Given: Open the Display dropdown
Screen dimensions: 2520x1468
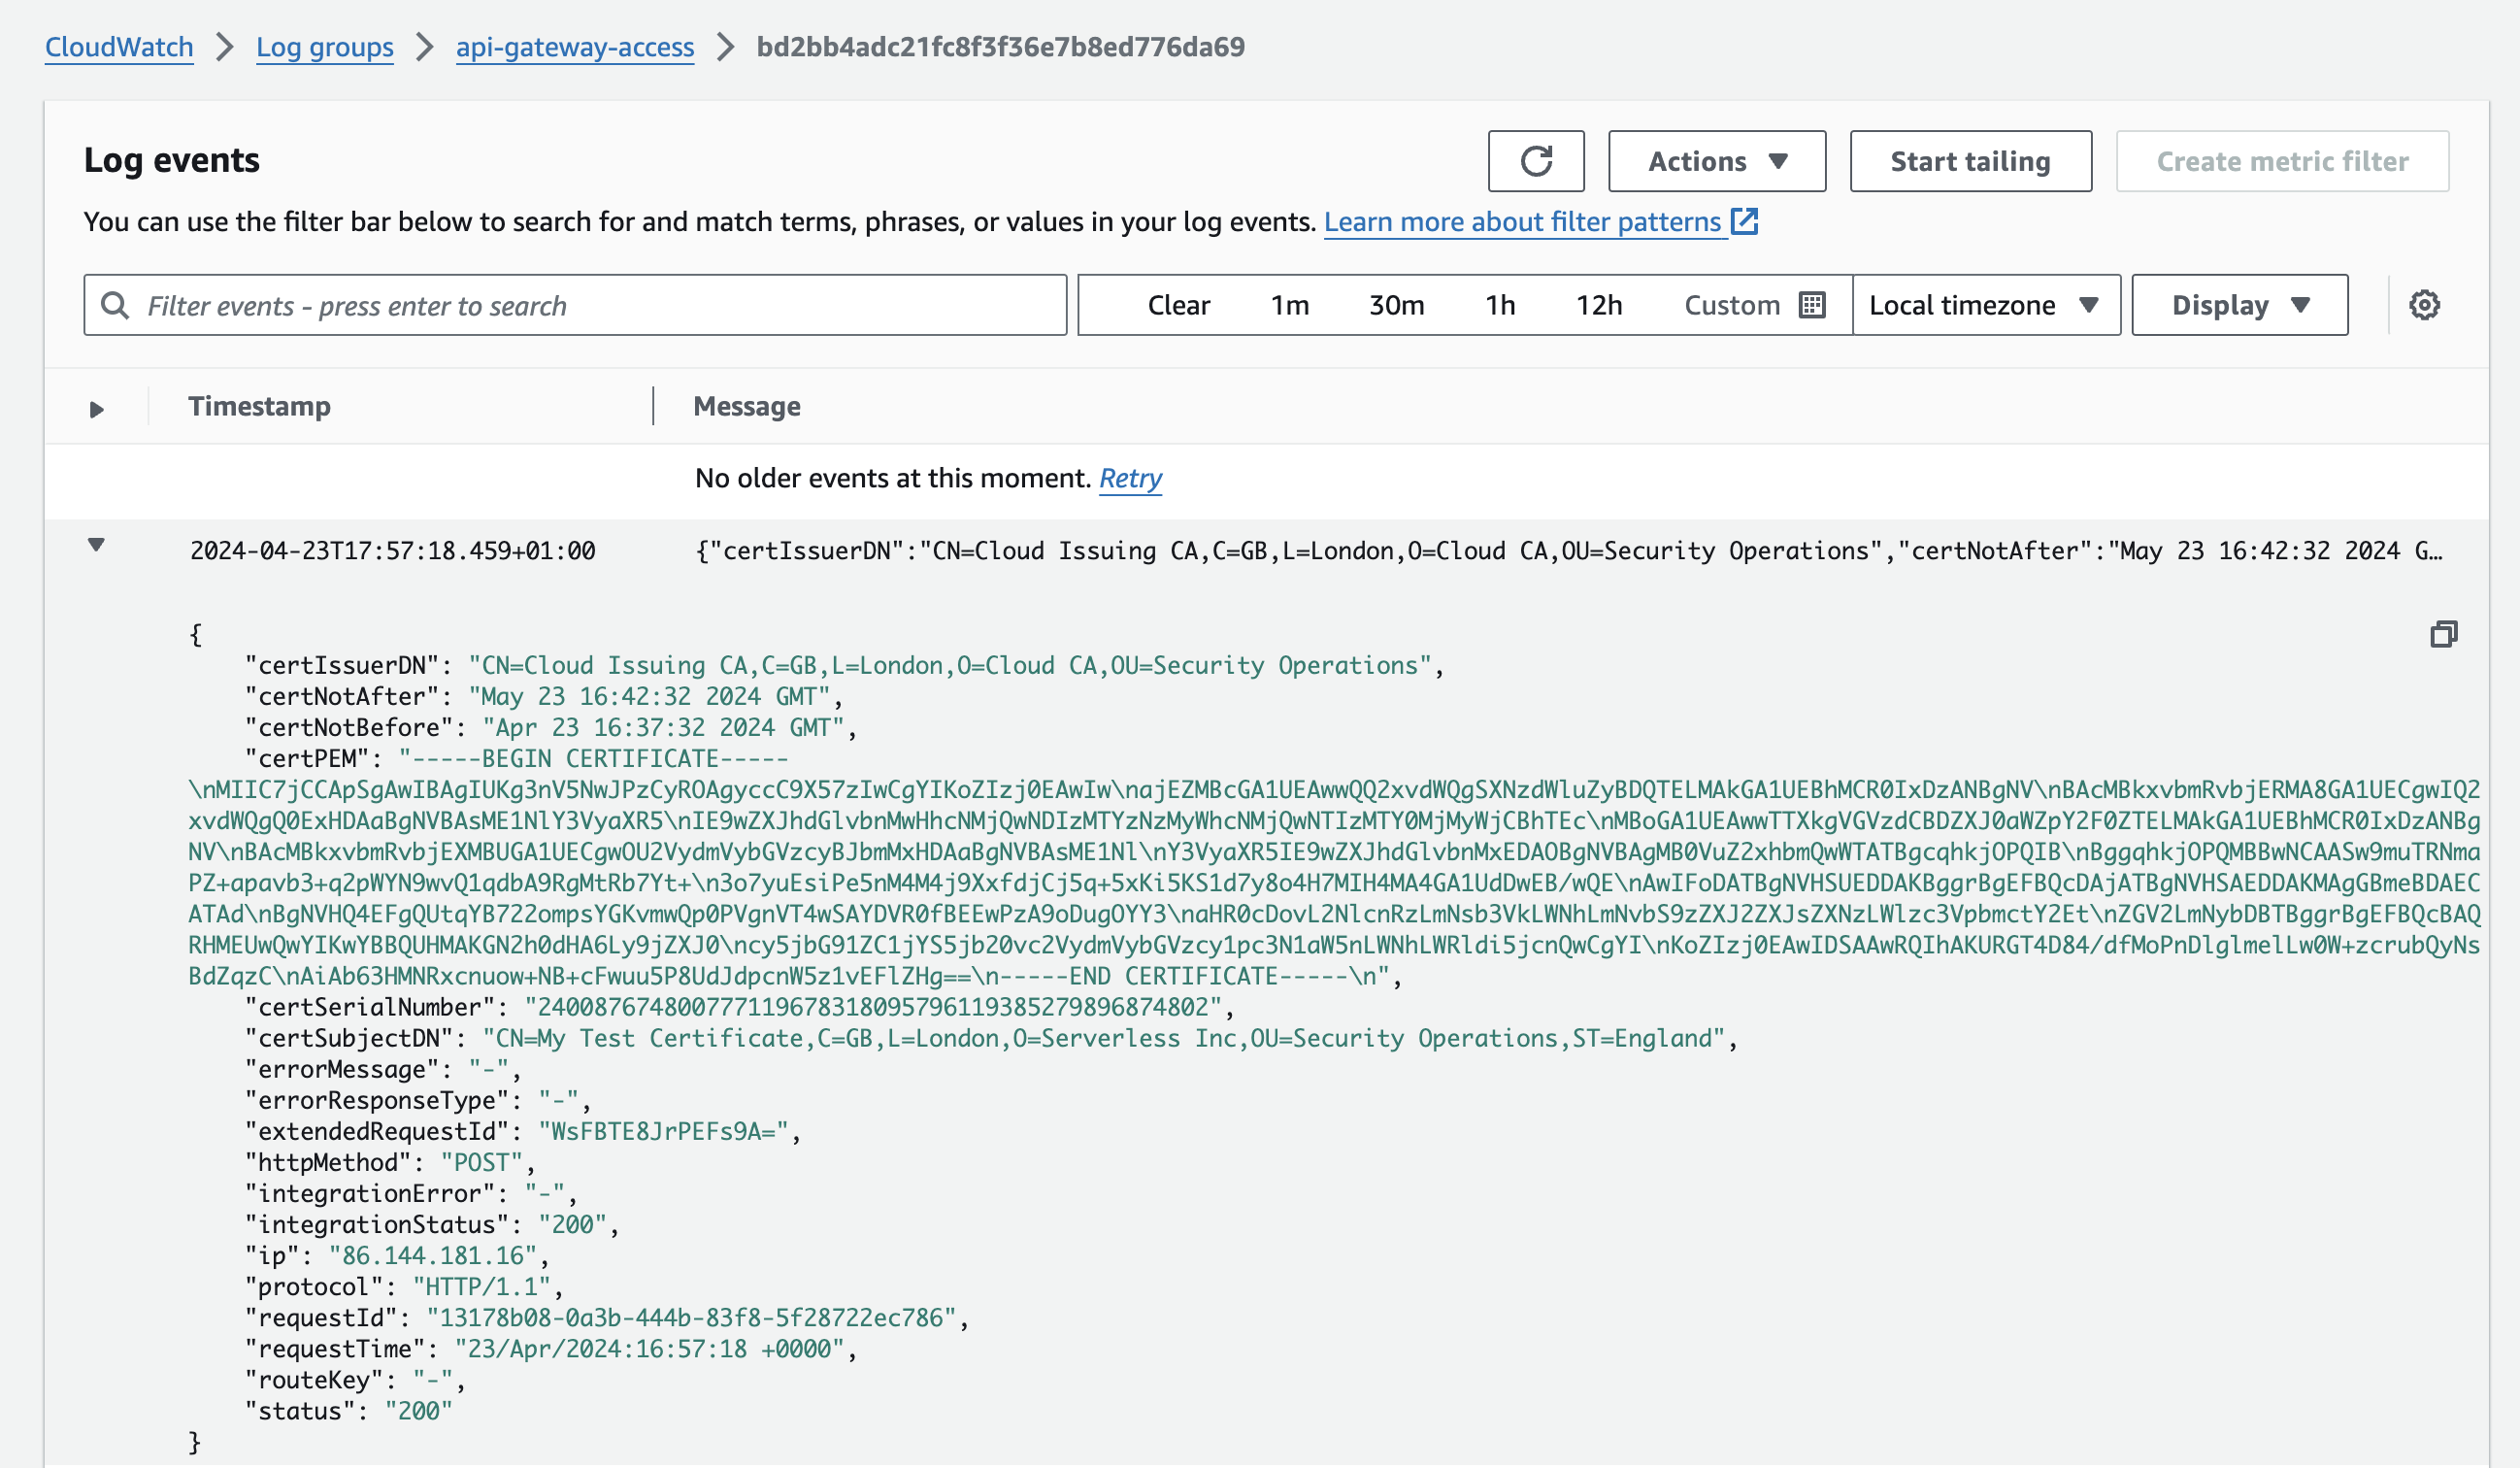Looking at the screenshot, I should click(2239, 305).
